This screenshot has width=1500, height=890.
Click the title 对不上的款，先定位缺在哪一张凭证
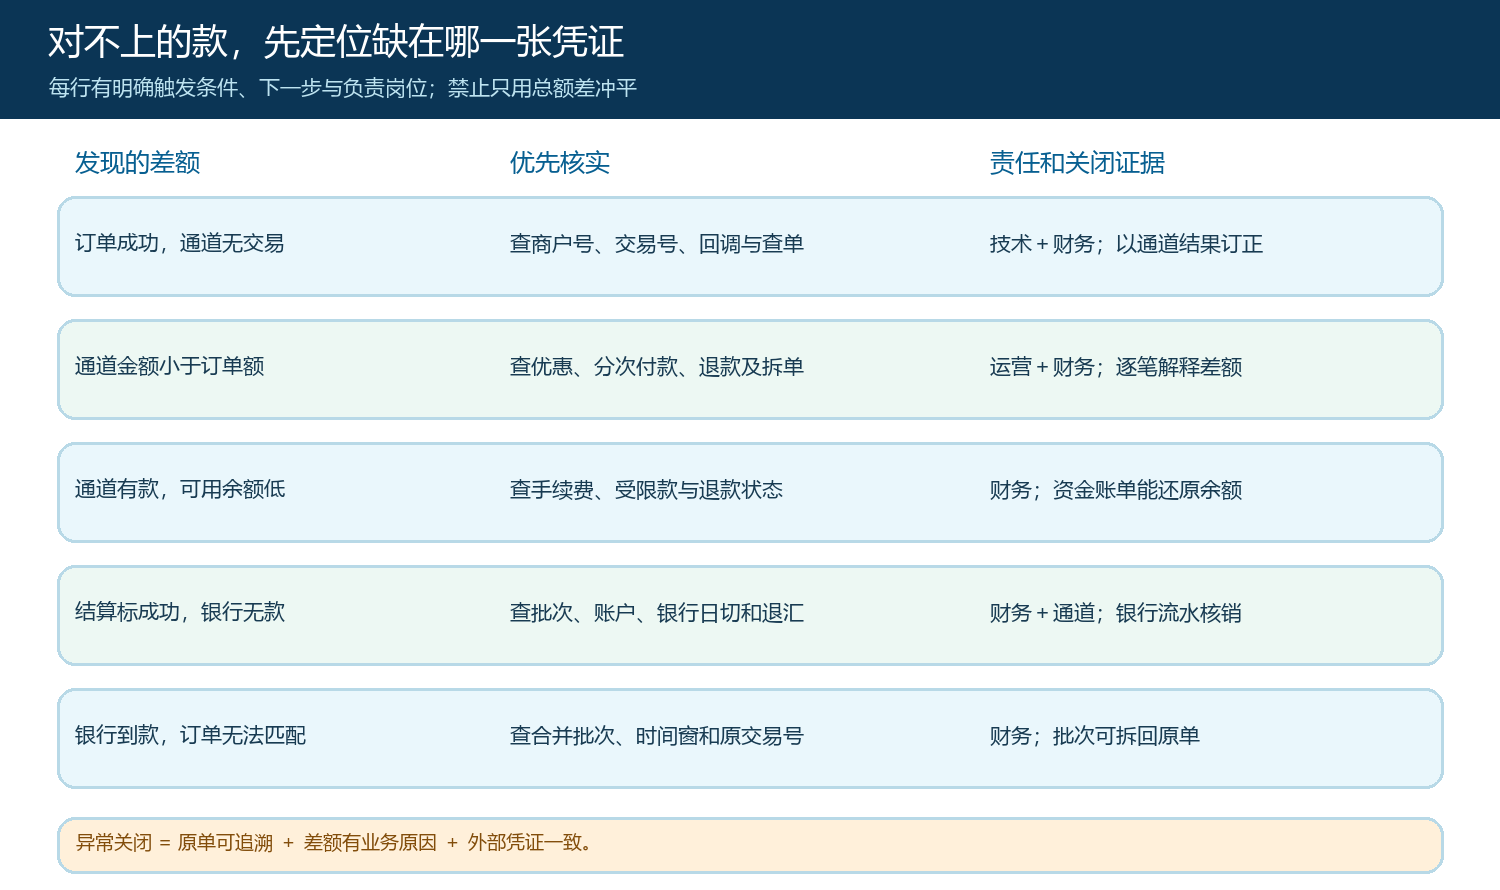[x=336, y=42]
